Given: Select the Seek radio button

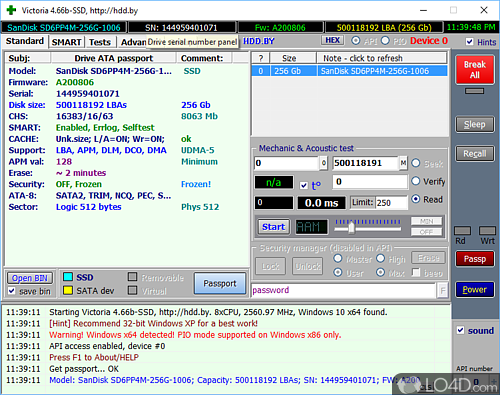Looking at the screenshot, I should click(x=416, y=163).
